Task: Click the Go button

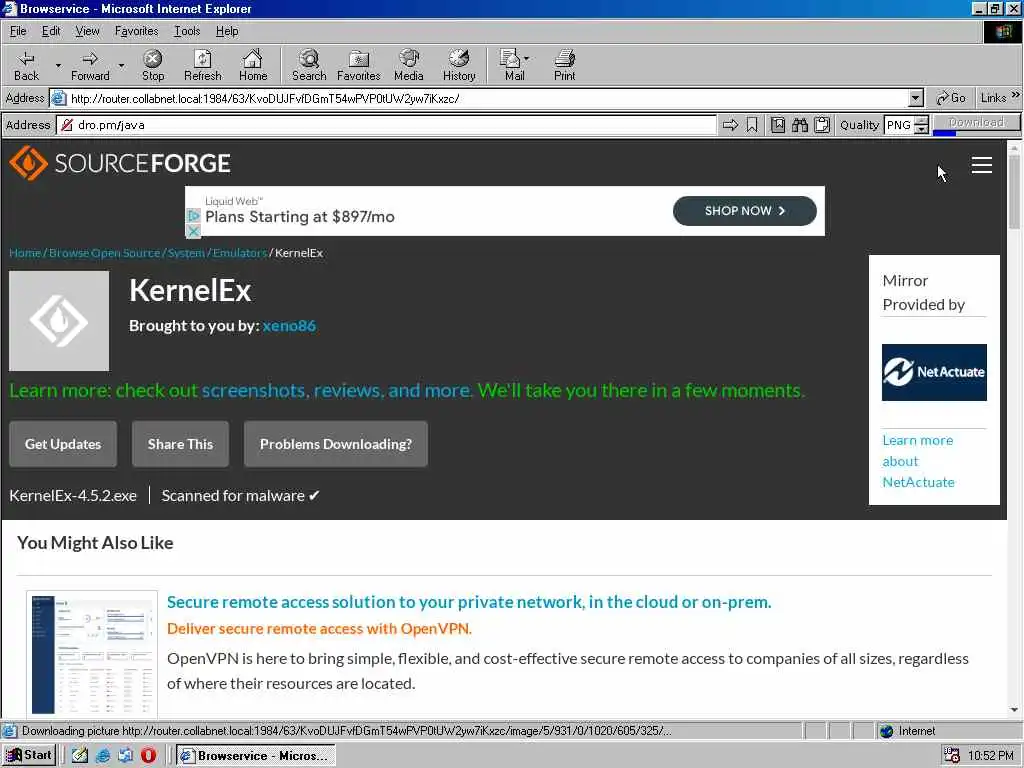Action: 950,98
